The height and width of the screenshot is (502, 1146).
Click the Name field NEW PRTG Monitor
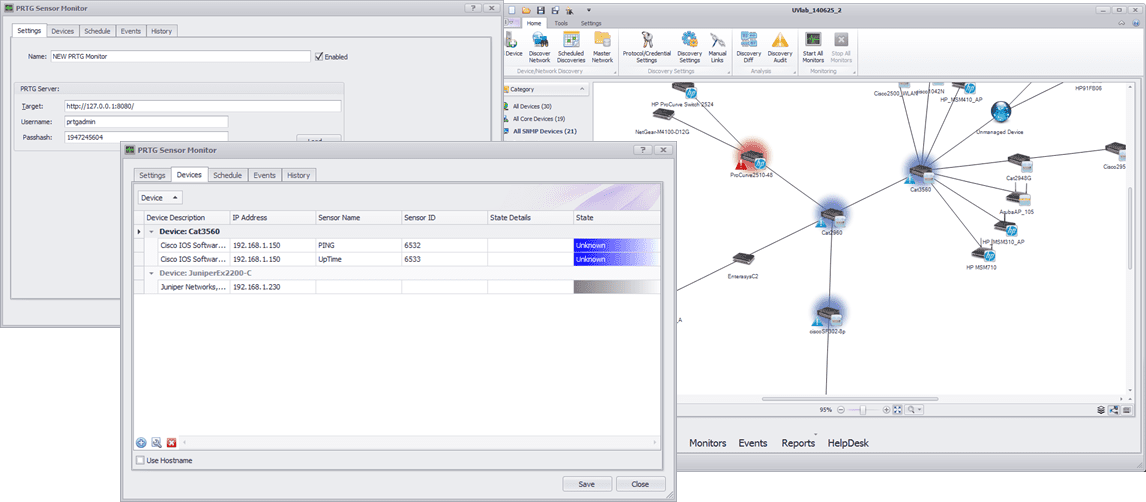[180, 56]
